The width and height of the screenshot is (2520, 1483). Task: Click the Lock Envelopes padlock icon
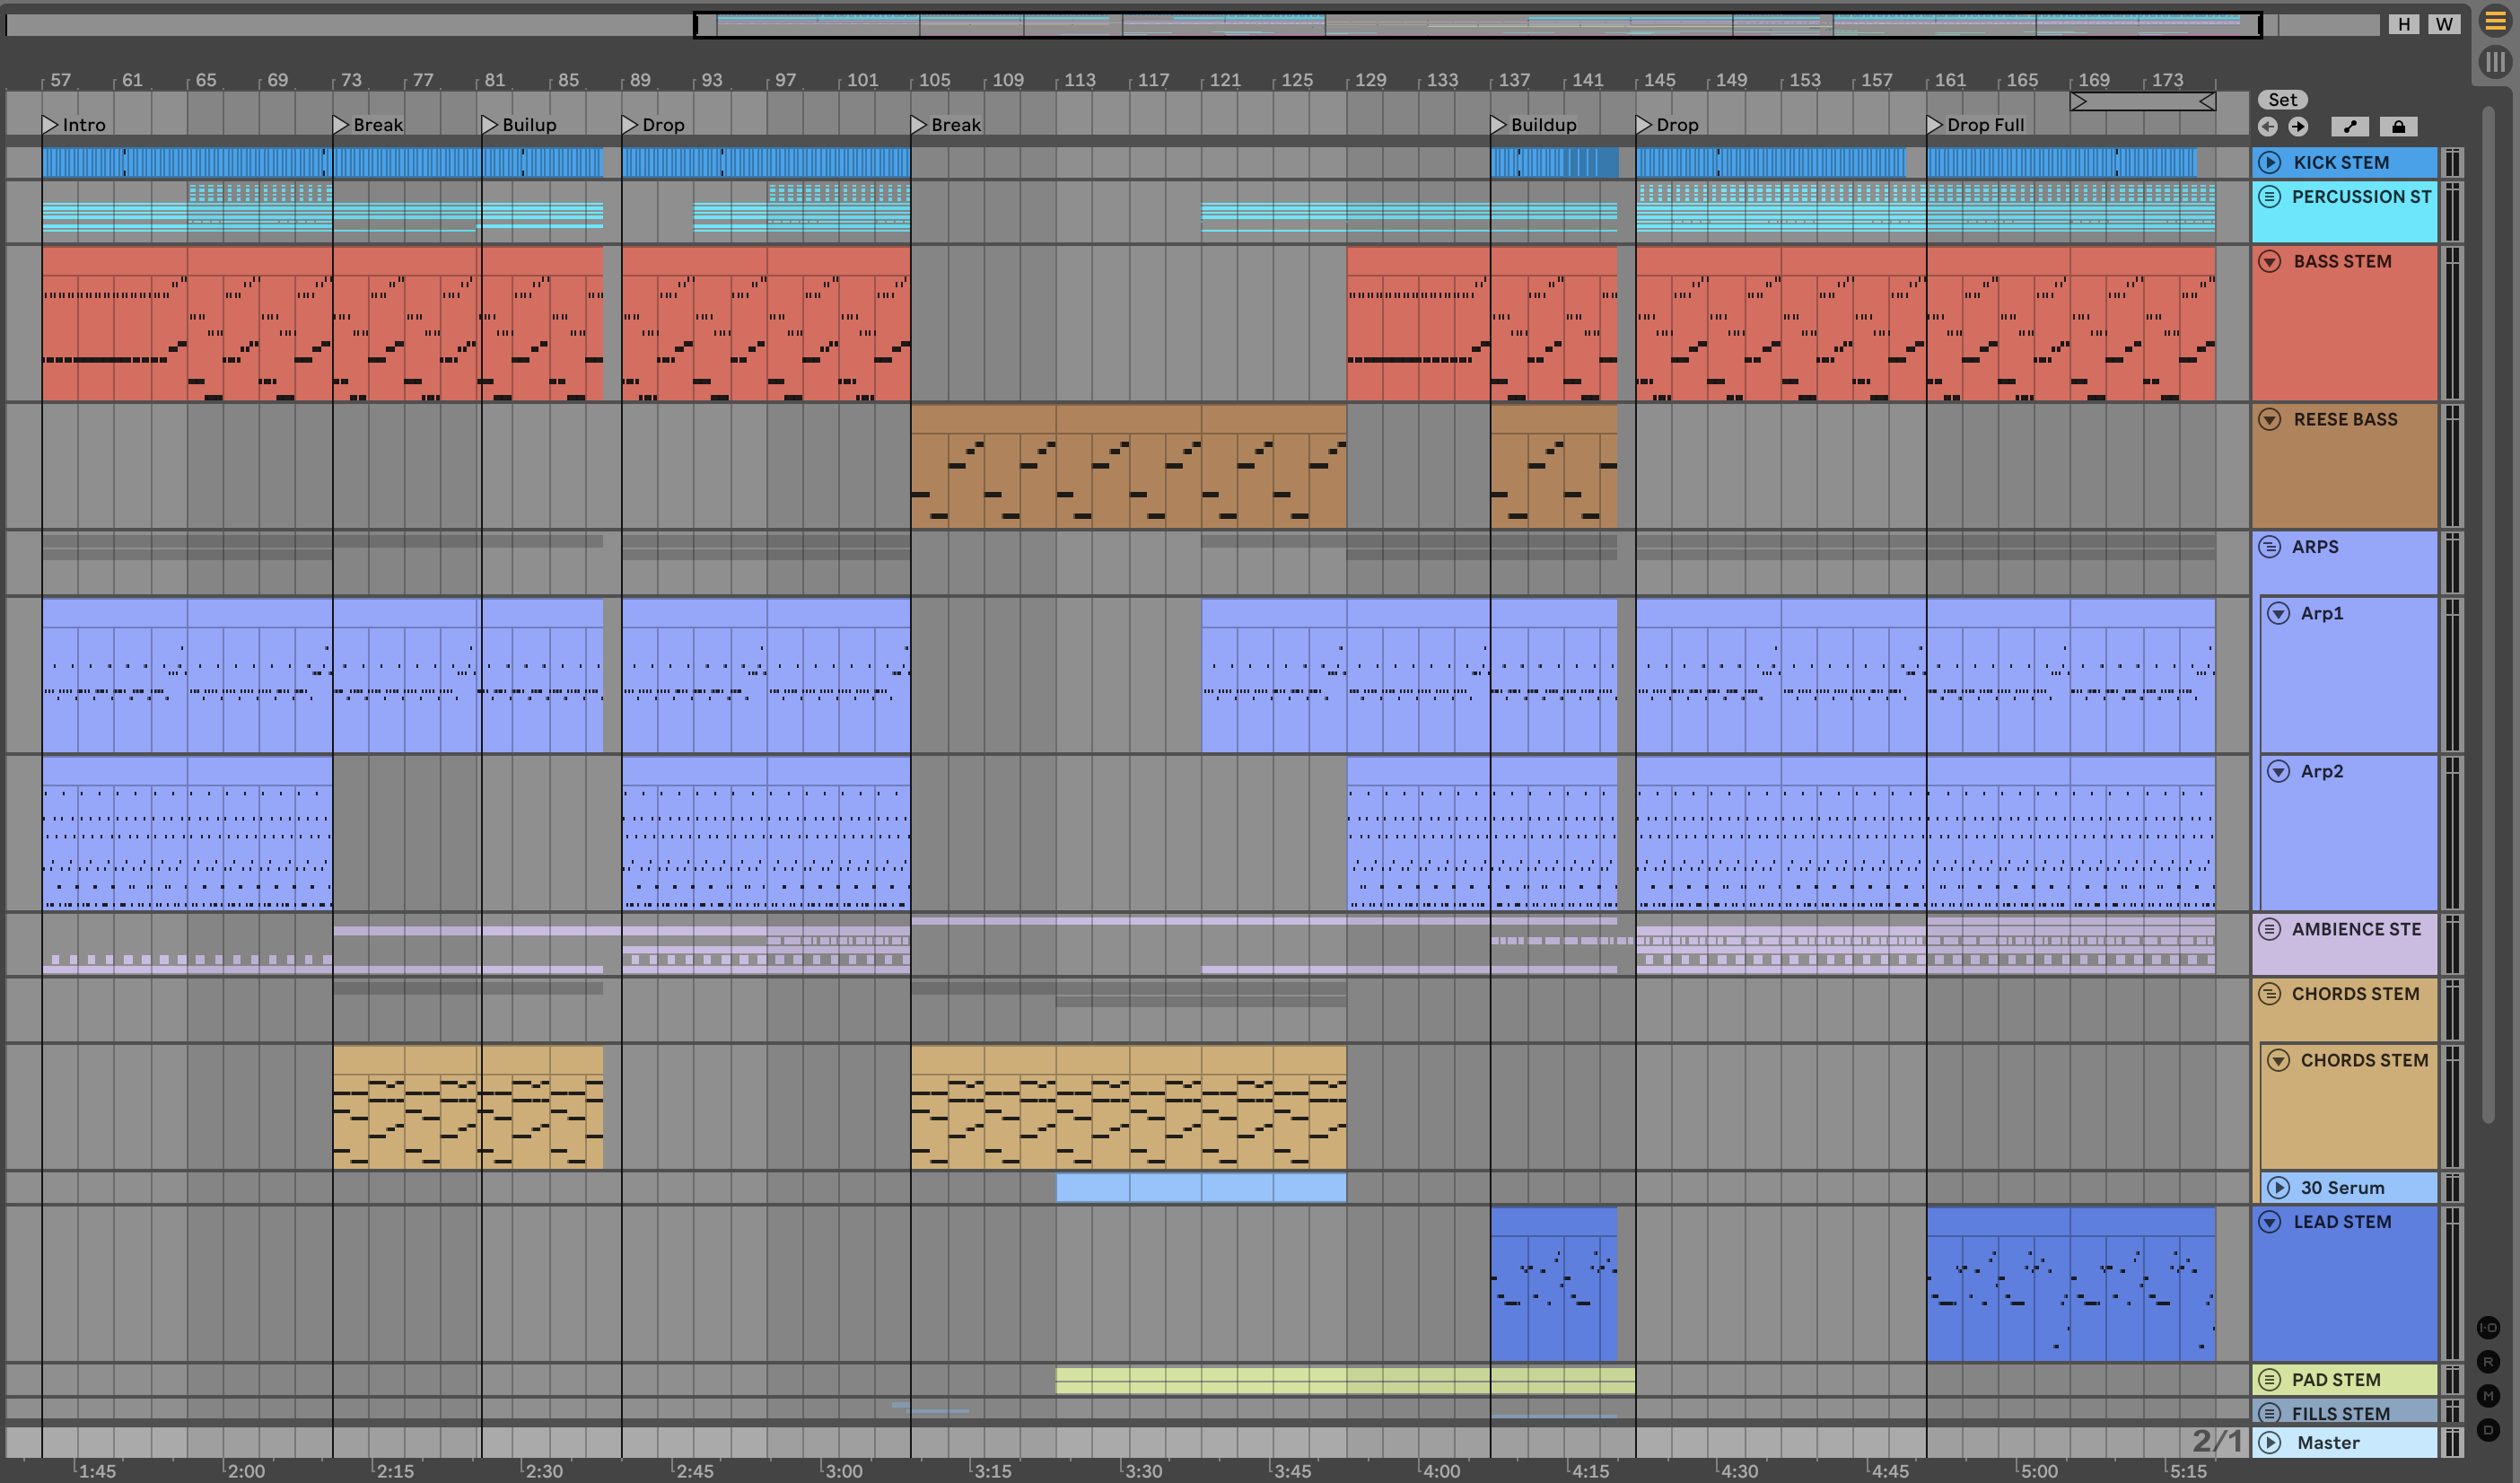point(2398,126)
